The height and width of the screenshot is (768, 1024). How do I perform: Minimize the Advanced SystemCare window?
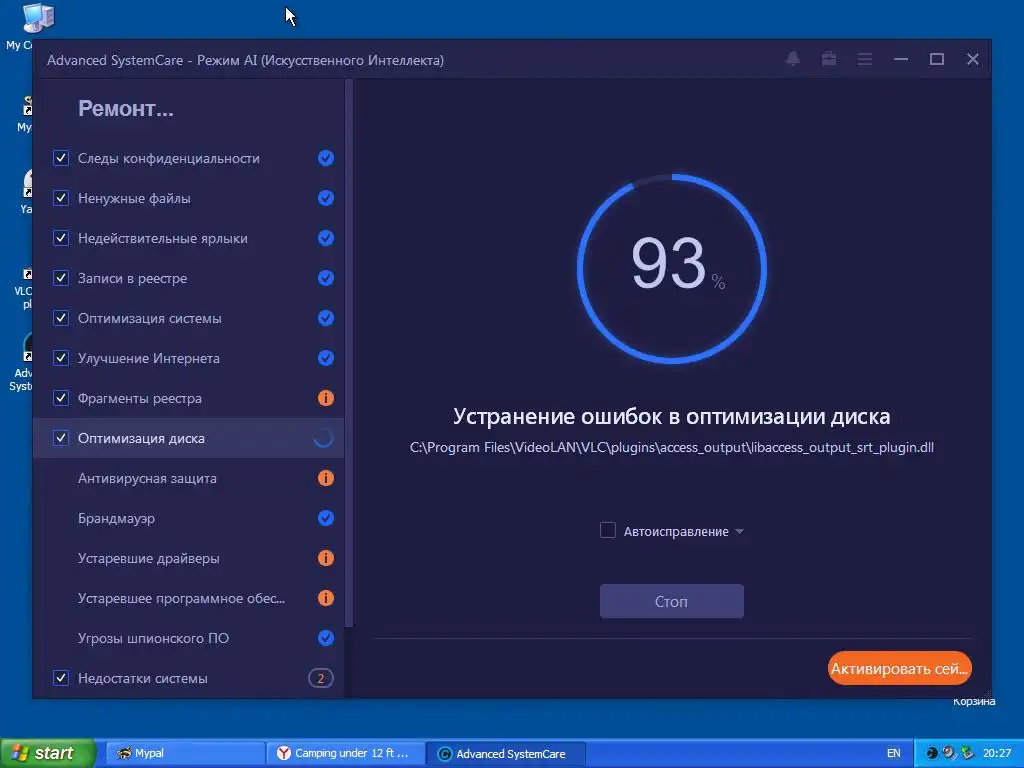901,59
